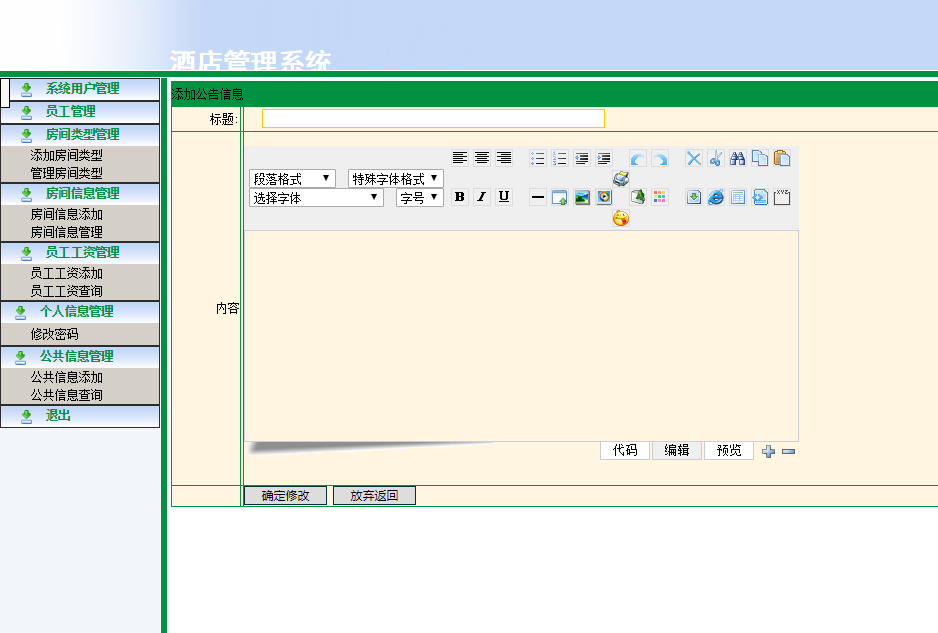
Task: Switch to the 代码 tab
Action: 625,451
